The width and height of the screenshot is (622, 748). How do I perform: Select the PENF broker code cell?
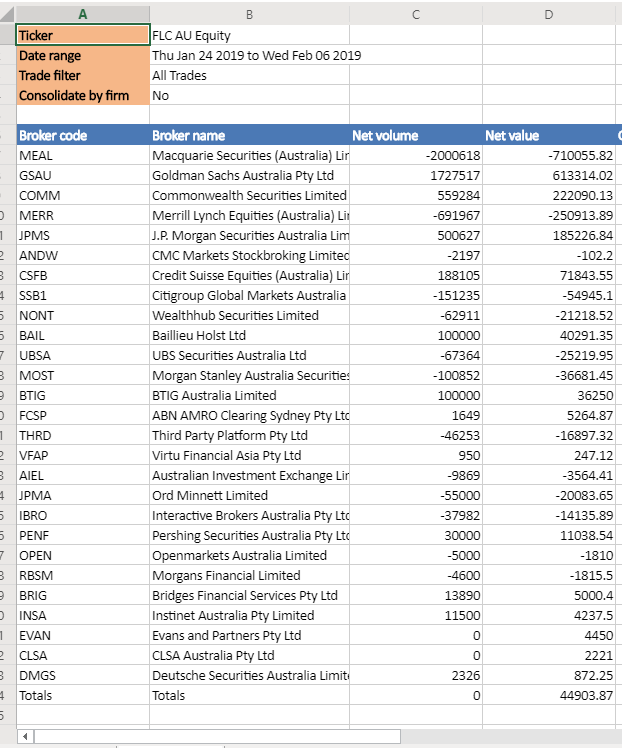click(x=83, y=536)
